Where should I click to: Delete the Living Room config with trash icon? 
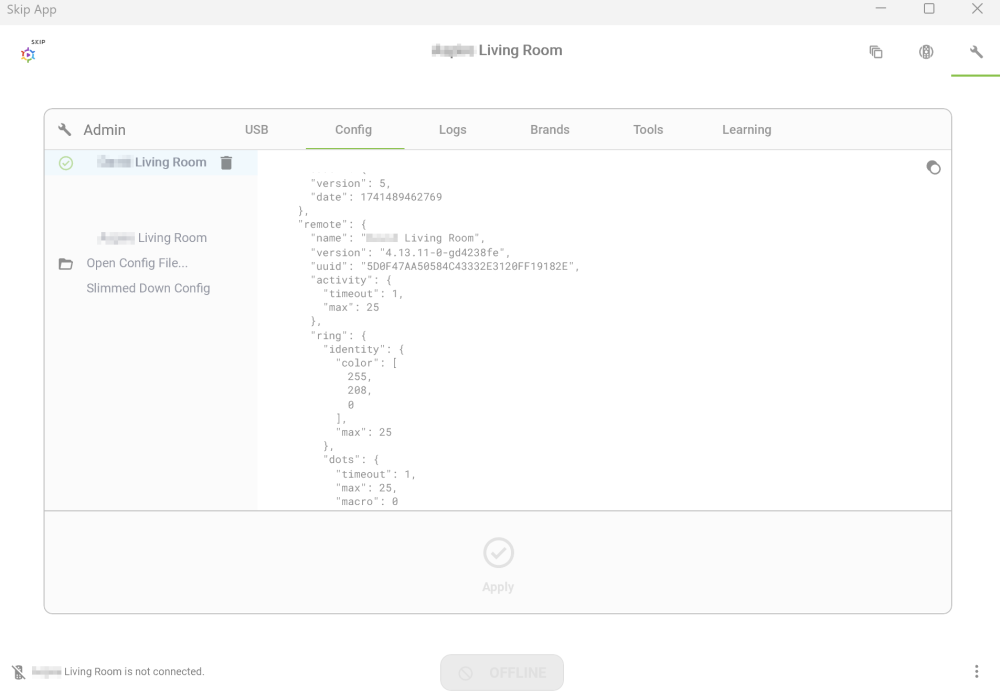point(226,163)
